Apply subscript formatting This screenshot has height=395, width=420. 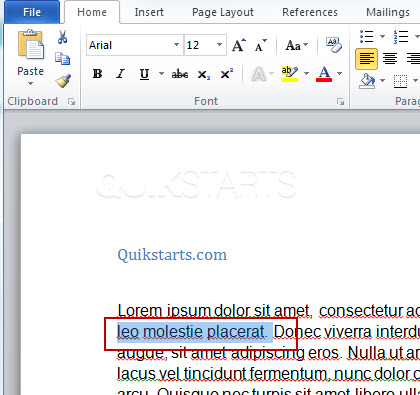tap(204, 74)
